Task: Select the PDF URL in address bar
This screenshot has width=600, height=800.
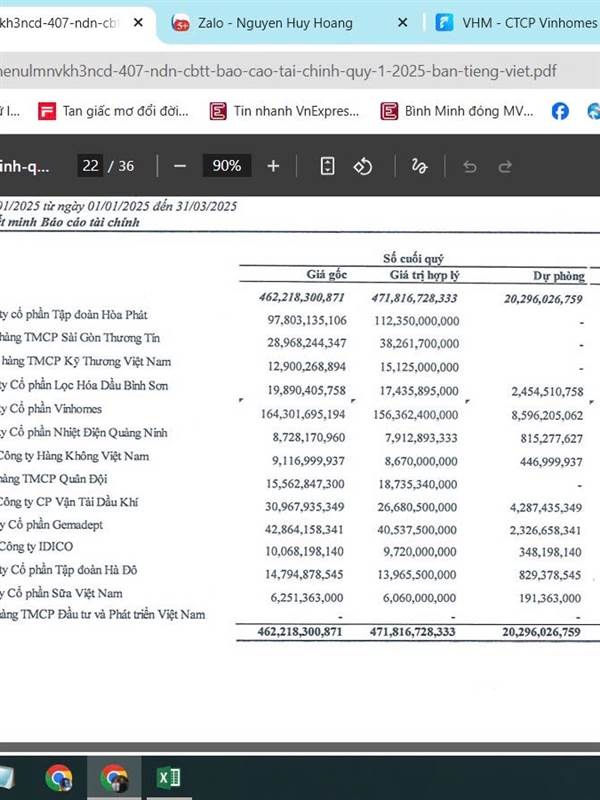Action: [278, 71]
